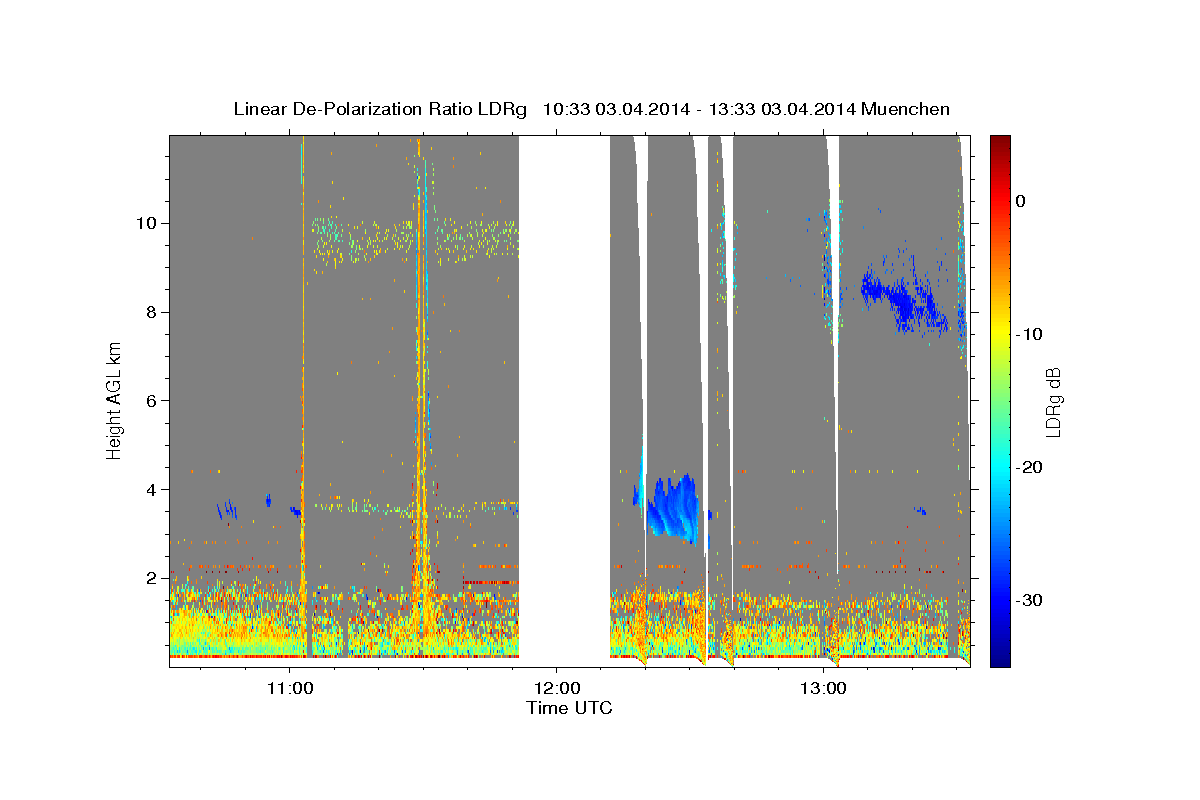Click the '12:00' time tick label

point(556,689)
